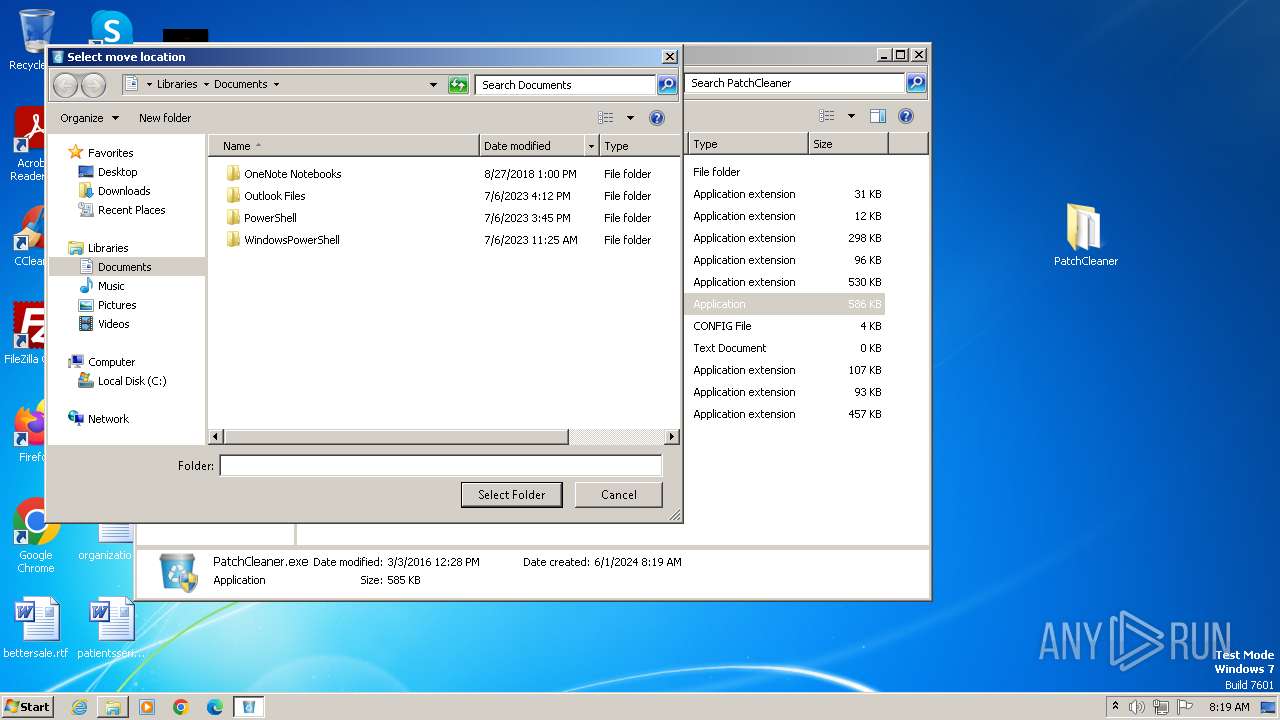Open the dialog's Help question mark icon
The height and width of the screenshot is (720, 1280).
pyautogui.click(x=657, y=118)
